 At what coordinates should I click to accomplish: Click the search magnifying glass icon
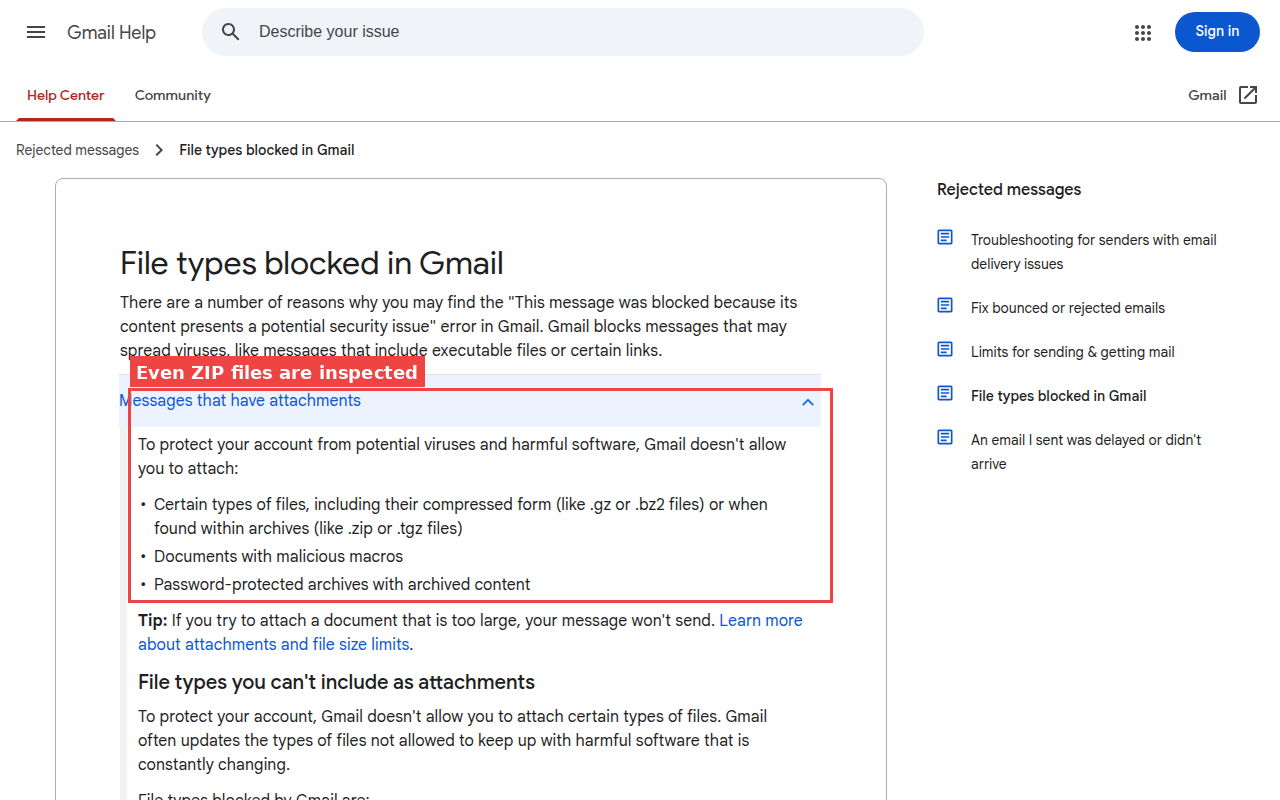(231, 31)
